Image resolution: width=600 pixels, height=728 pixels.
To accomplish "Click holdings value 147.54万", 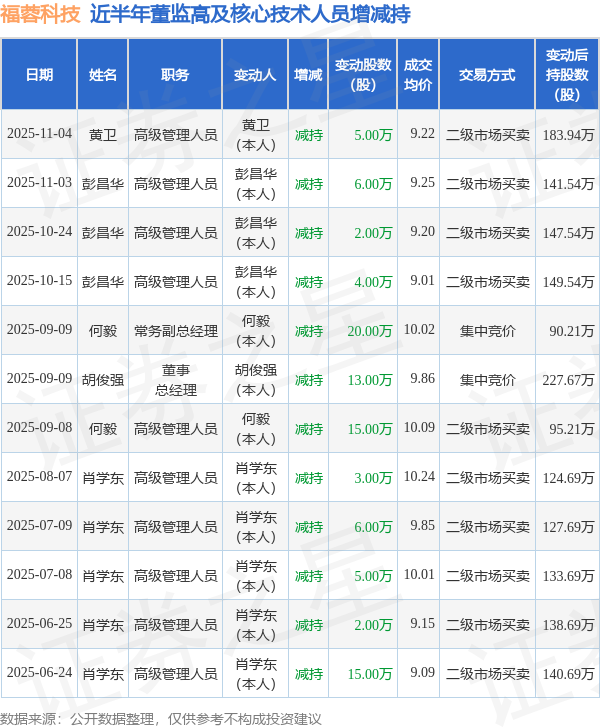I will [568, 233].
